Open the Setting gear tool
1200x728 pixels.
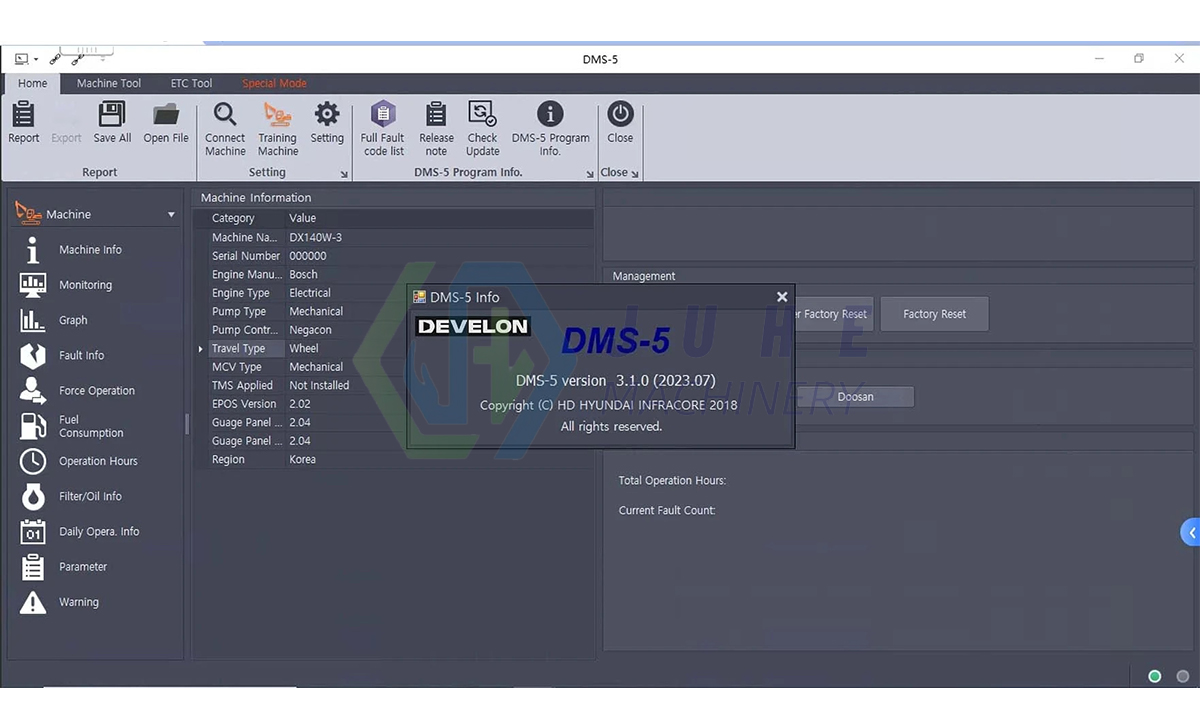[327, 122]
